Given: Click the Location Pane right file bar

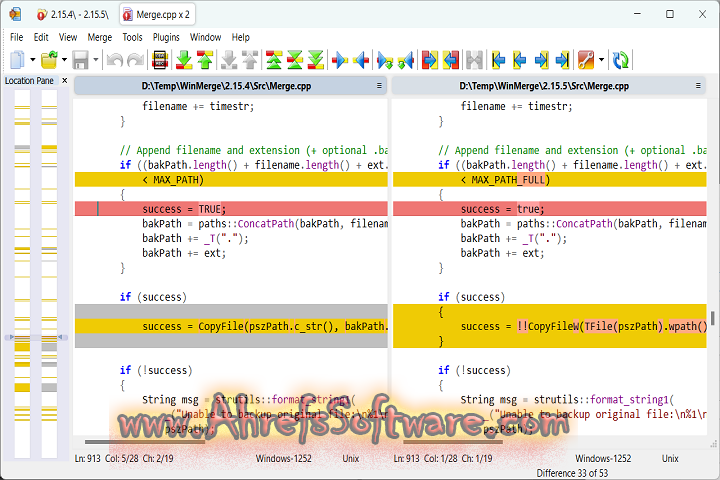Looking at the screenshot, I should pos(49,273).
